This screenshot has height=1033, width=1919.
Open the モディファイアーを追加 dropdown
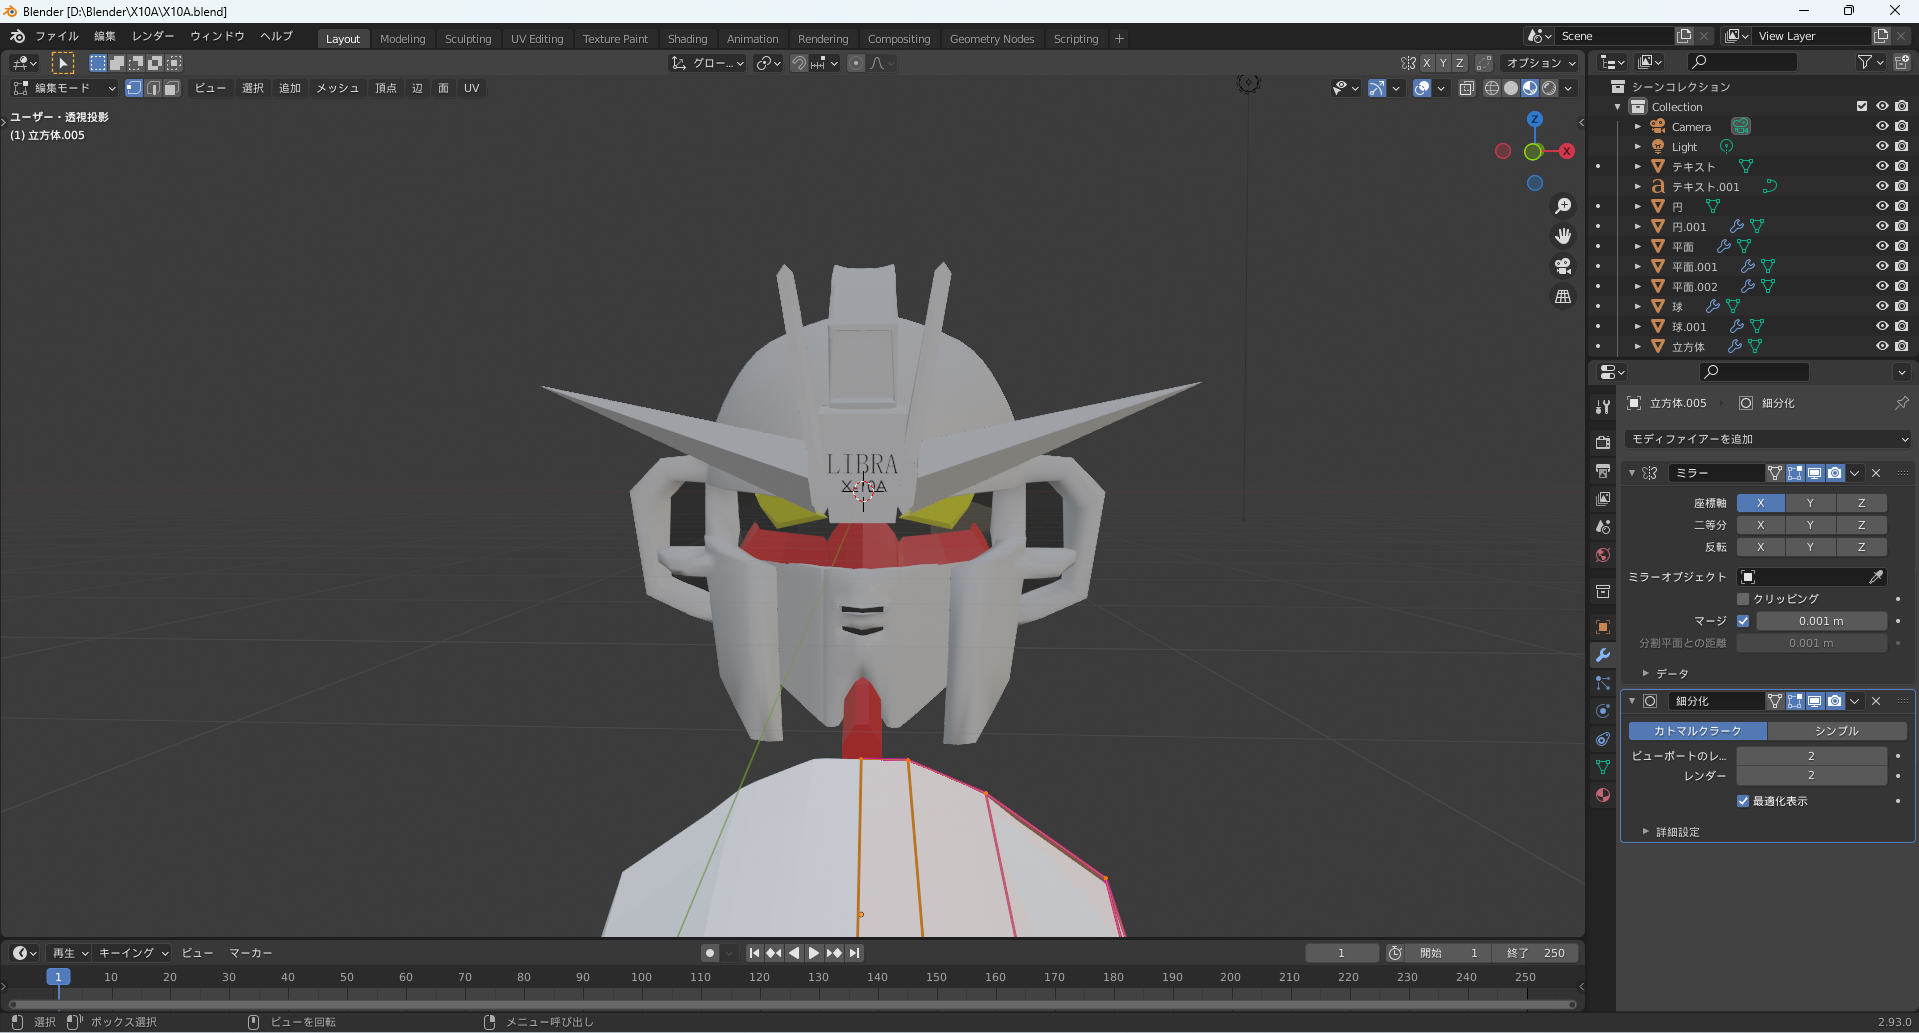[x=1767, y=439]
